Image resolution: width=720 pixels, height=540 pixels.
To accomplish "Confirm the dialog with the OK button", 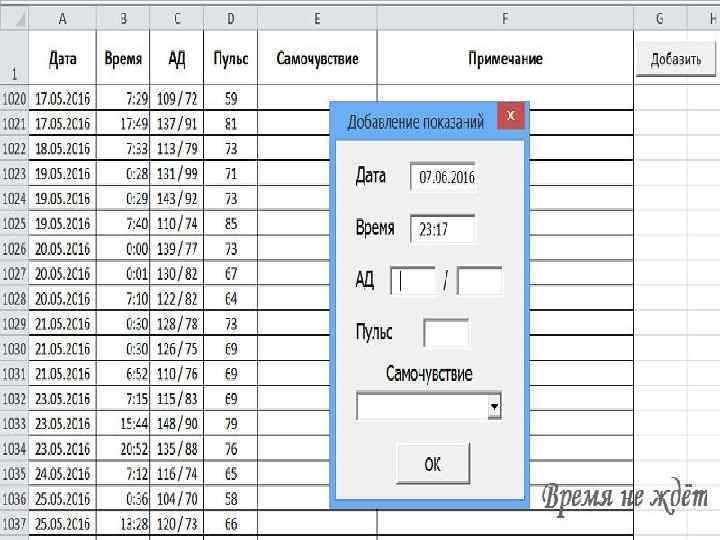I will coord(433,464).
